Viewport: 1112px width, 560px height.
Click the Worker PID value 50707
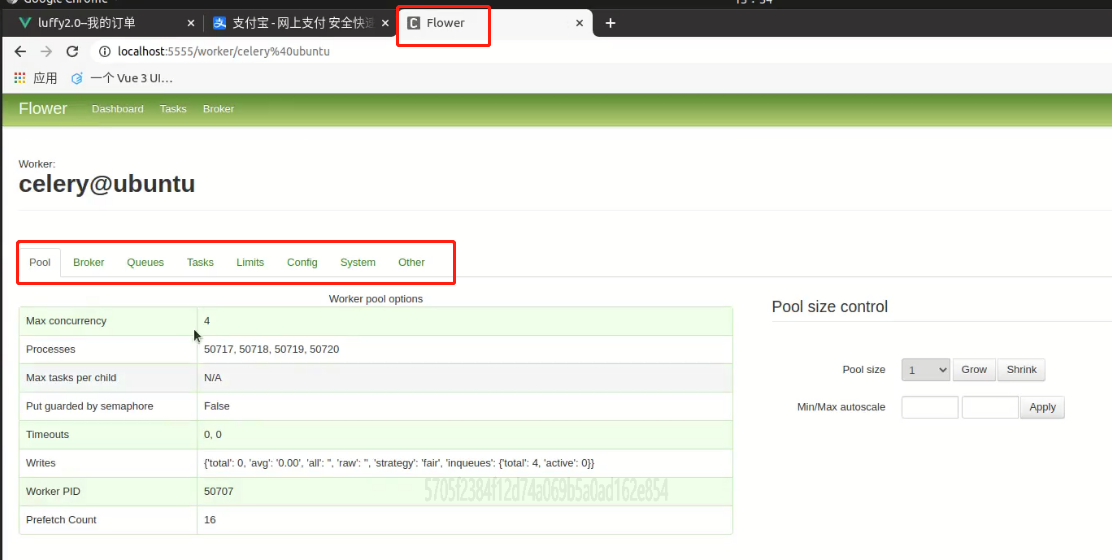click(218, 491)
